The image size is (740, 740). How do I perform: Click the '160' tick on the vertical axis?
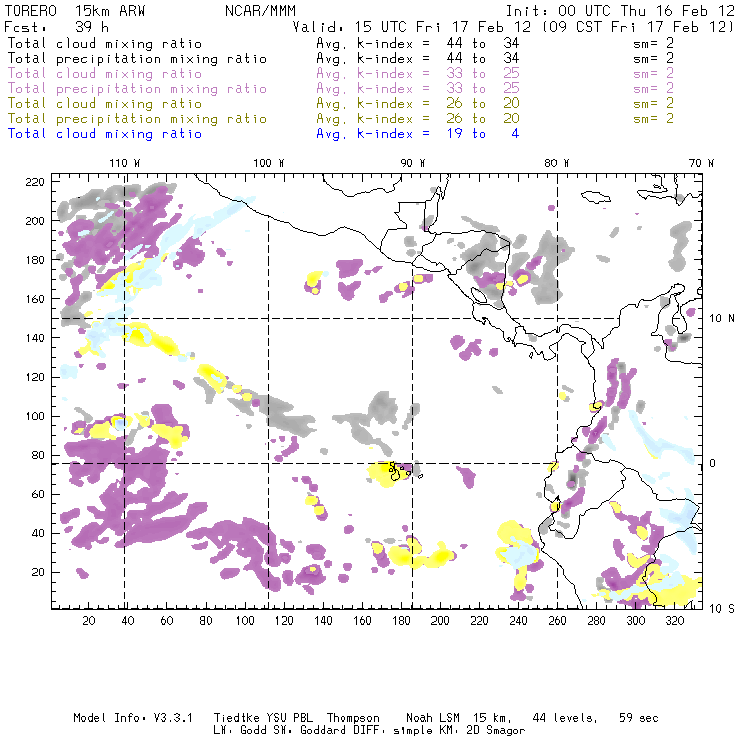(x=35, y=299)
